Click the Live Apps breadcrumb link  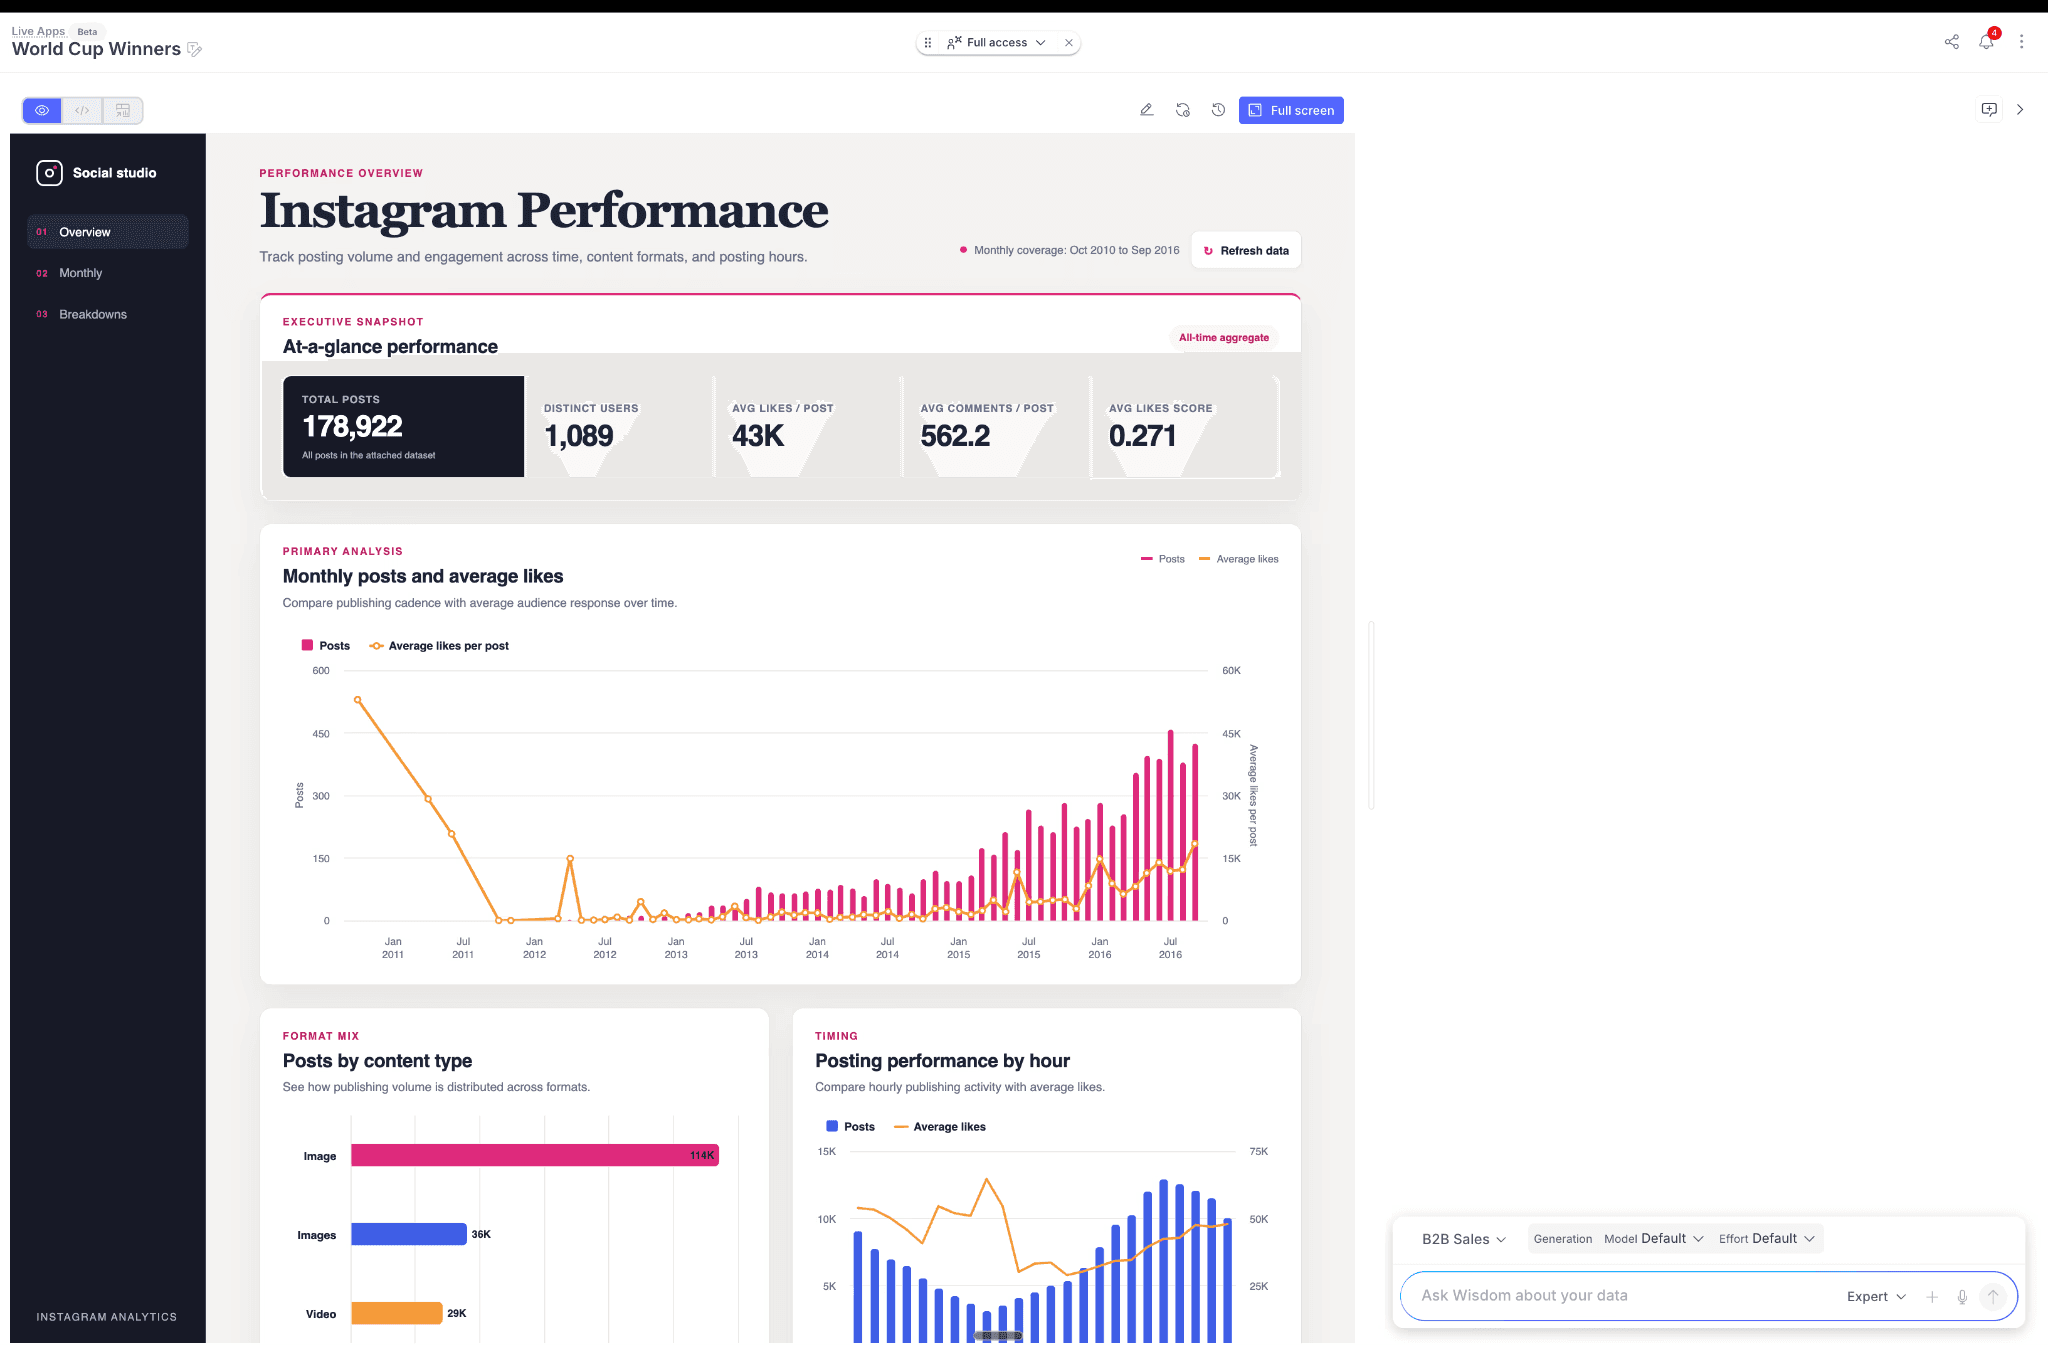coord(38,31)
